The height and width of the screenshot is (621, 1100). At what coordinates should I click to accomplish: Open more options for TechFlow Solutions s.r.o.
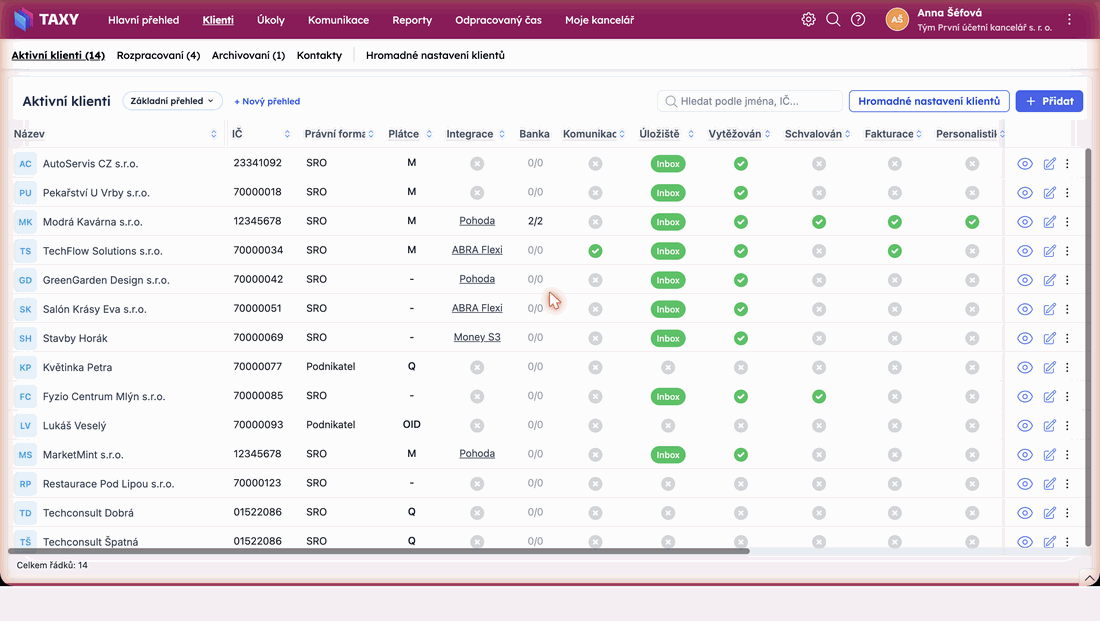(1067, 251)
